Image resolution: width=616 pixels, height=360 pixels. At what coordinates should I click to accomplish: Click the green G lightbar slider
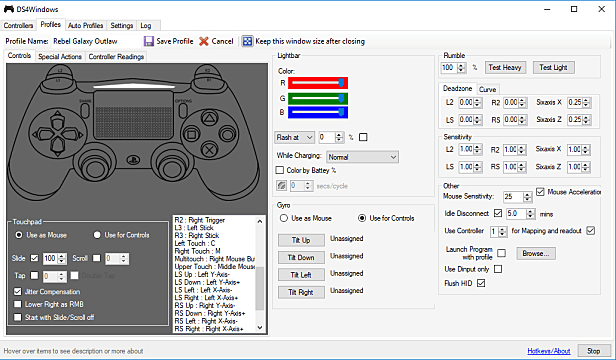tap(318, 98)
